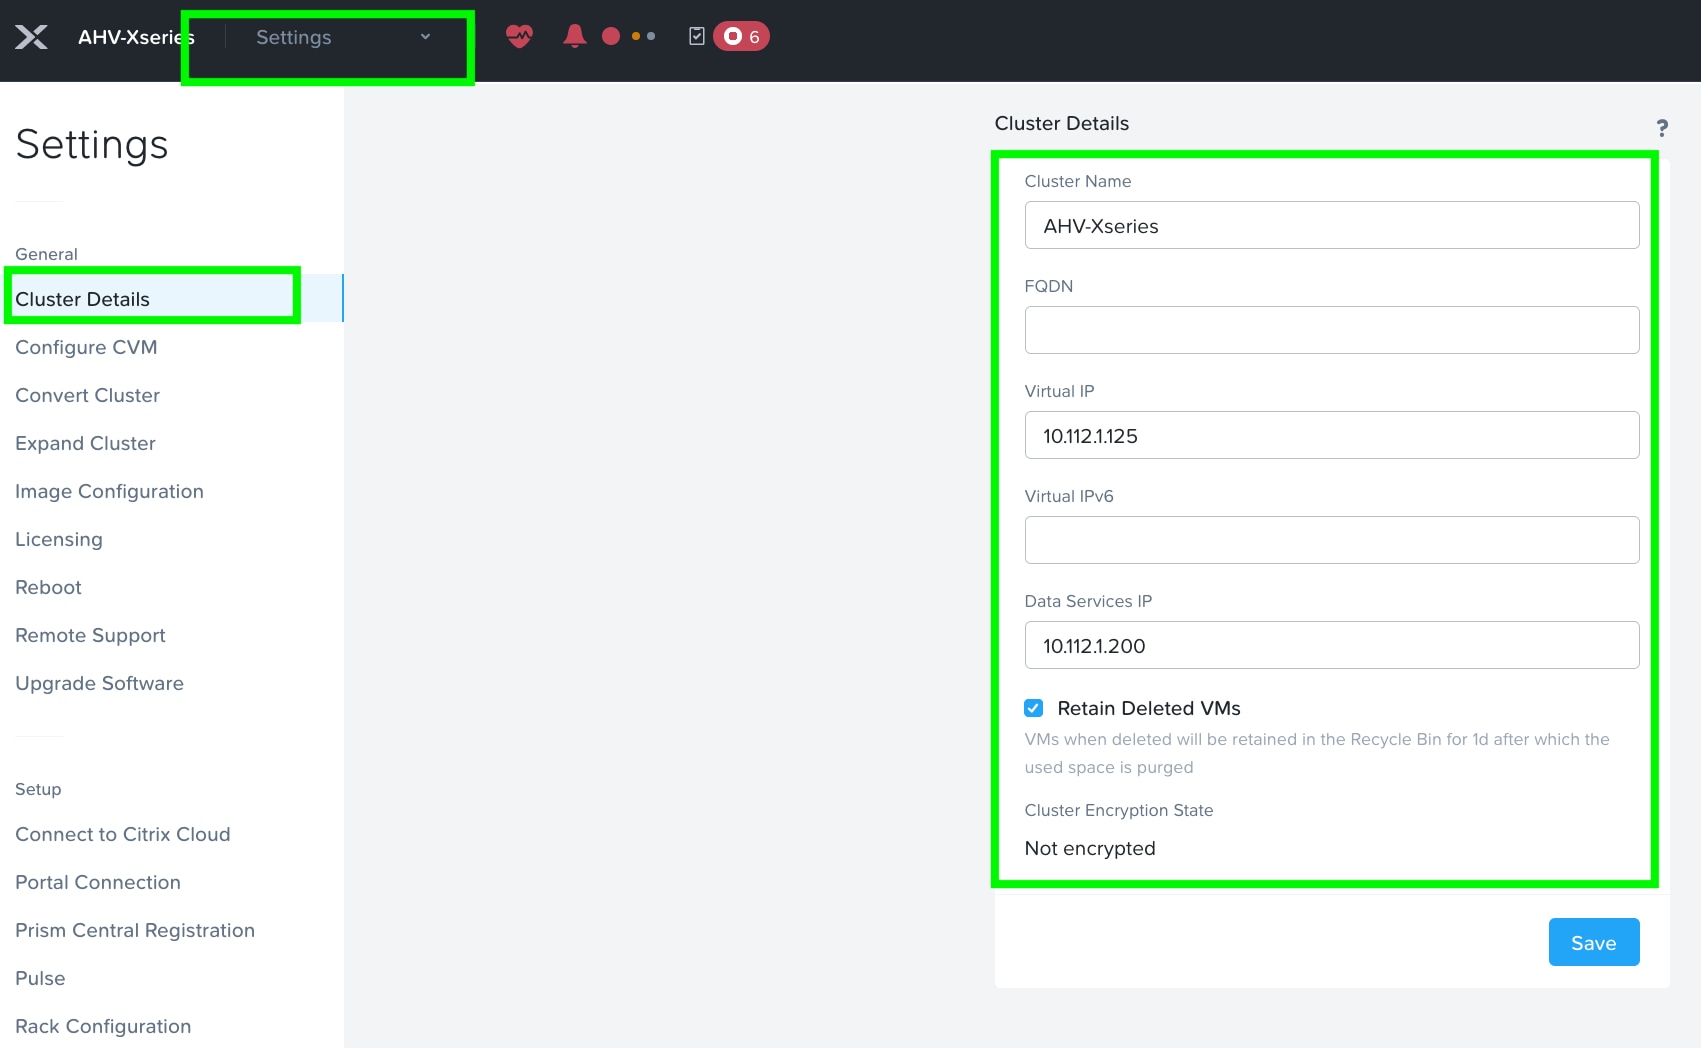Click the red badge showing 6 notifications
The width and height of the screenshot is (1701, 1048).
pyautogui.click(x=741, y=36)
